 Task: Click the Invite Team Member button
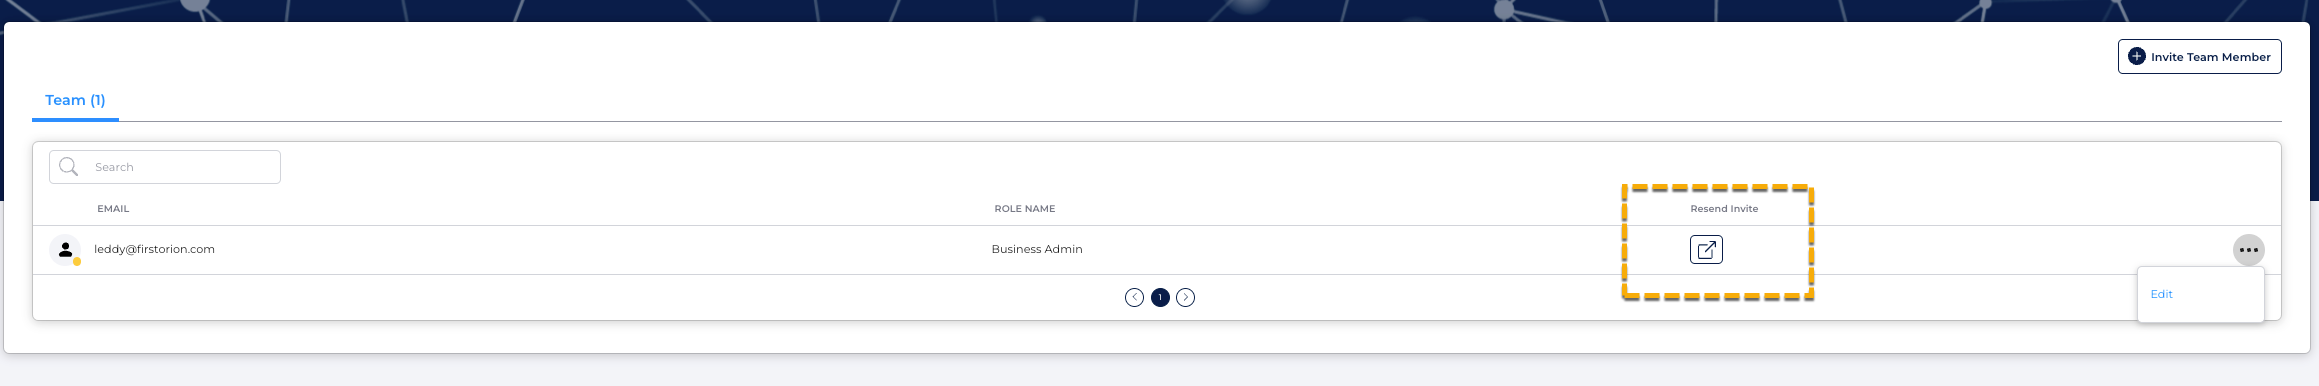(x=2199, y=56)
